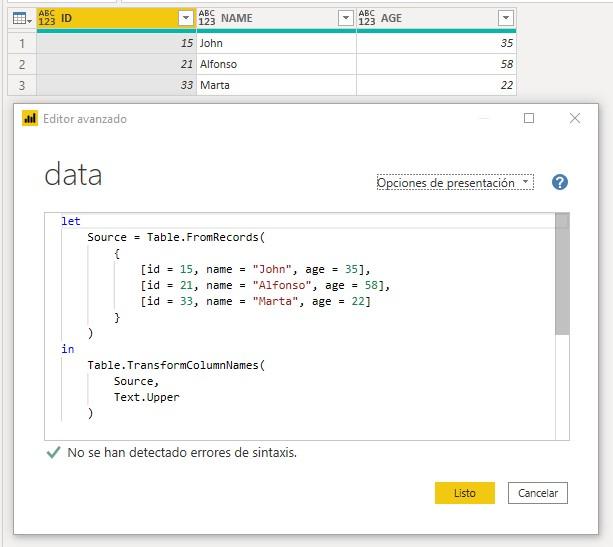613x547 pixels.
Task: Click the John name cell
Action: [276, 43]
